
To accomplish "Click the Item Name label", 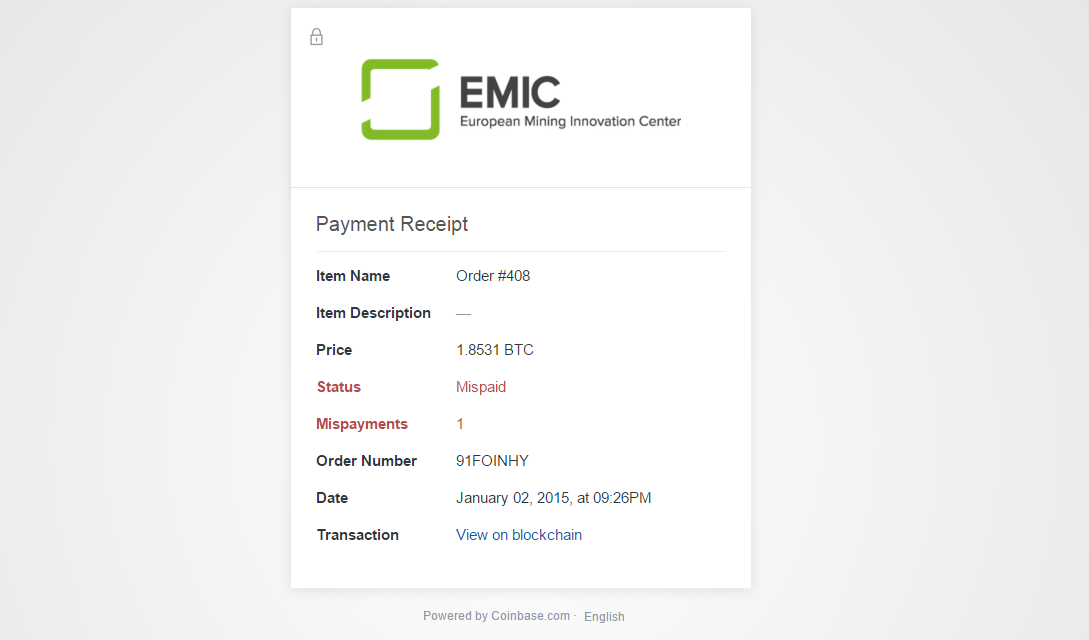I will point(353,276).
